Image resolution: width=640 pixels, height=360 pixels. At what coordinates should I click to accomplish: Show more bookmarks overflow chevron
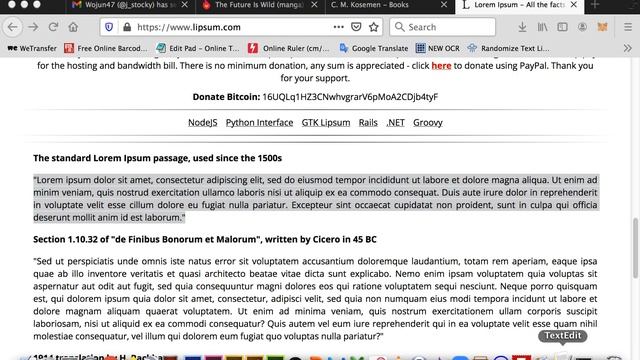pyautogui.click(x=627, y=48)
